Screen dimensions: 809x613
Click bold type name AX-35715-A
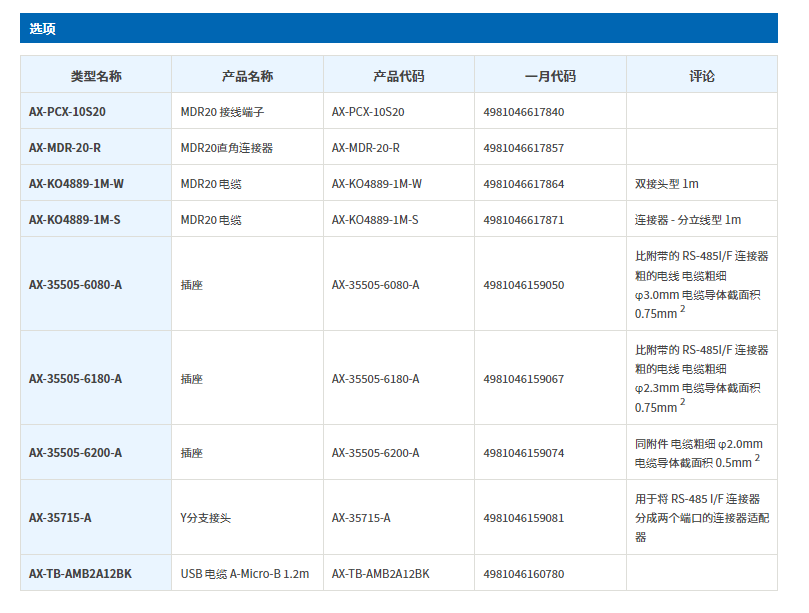pyautogui.click(x=60, y=518)
